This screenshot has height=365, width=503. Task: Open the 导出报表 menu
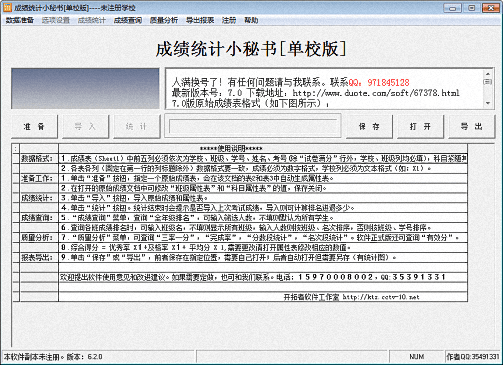tap(200, 20)
